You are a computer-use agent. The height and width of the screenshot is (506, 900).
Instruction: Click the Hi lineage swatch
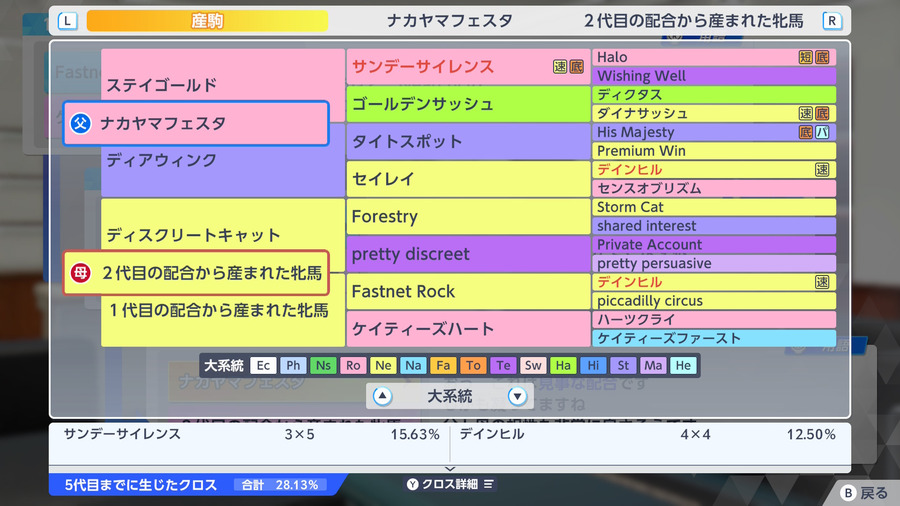tap(593, 365)
